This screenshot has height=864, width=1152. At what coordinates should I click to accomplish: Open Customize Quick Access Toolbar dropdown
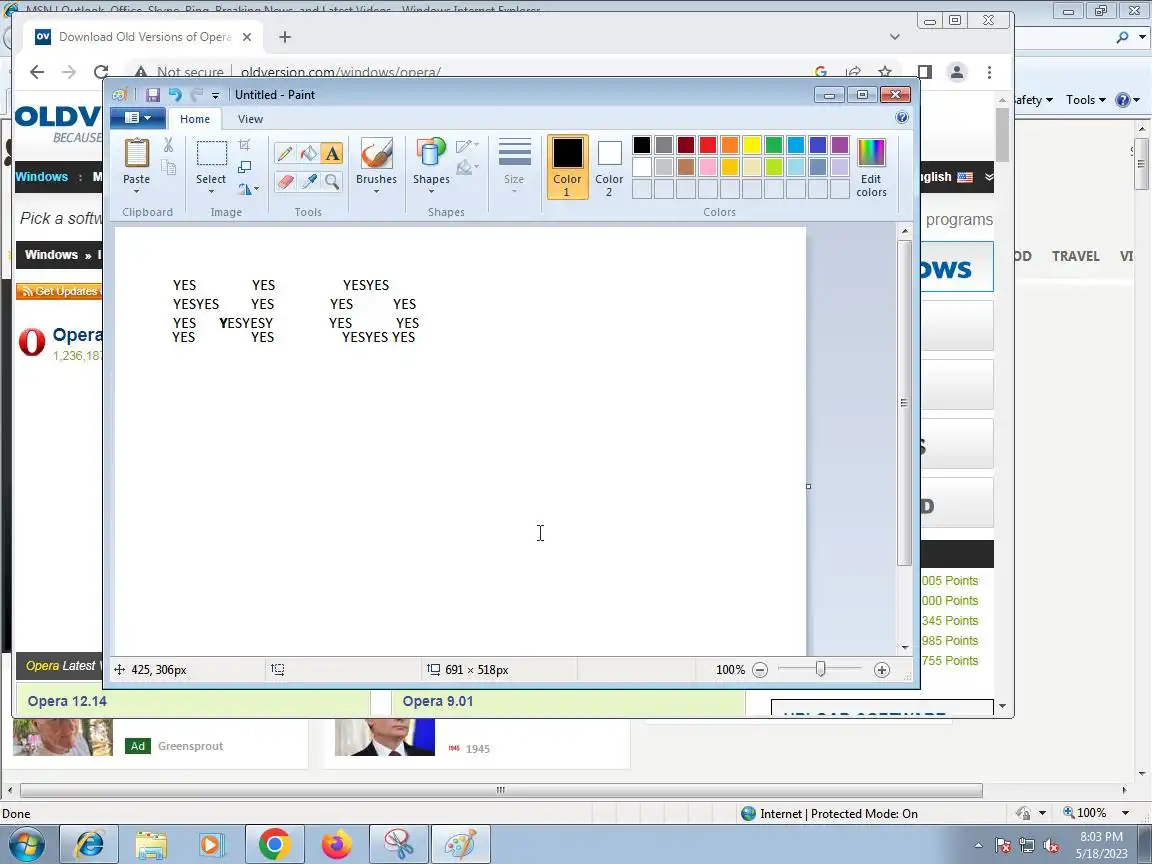(x=215, y=96)
